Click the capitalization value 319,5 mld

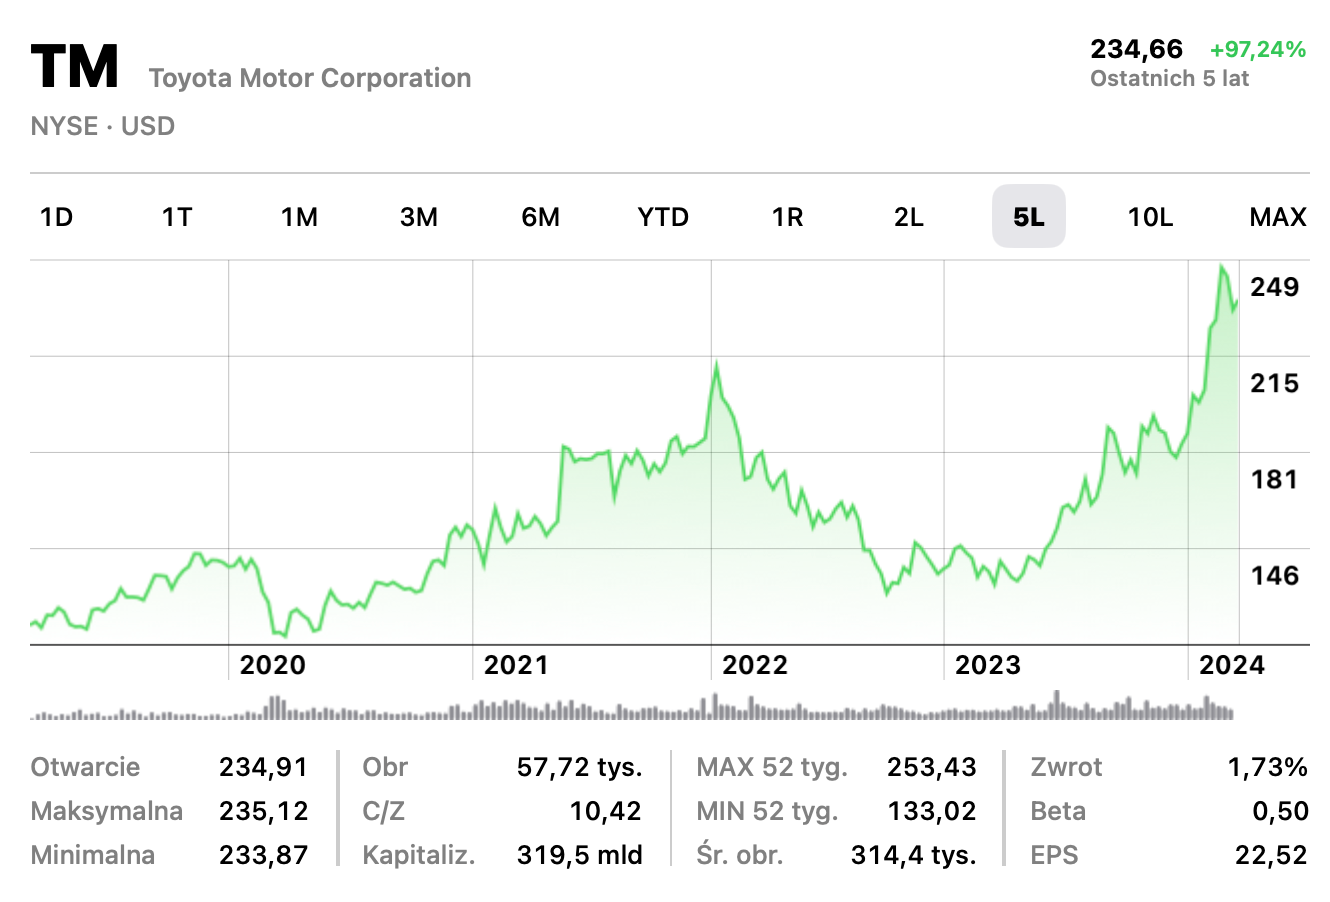[579, 855]
